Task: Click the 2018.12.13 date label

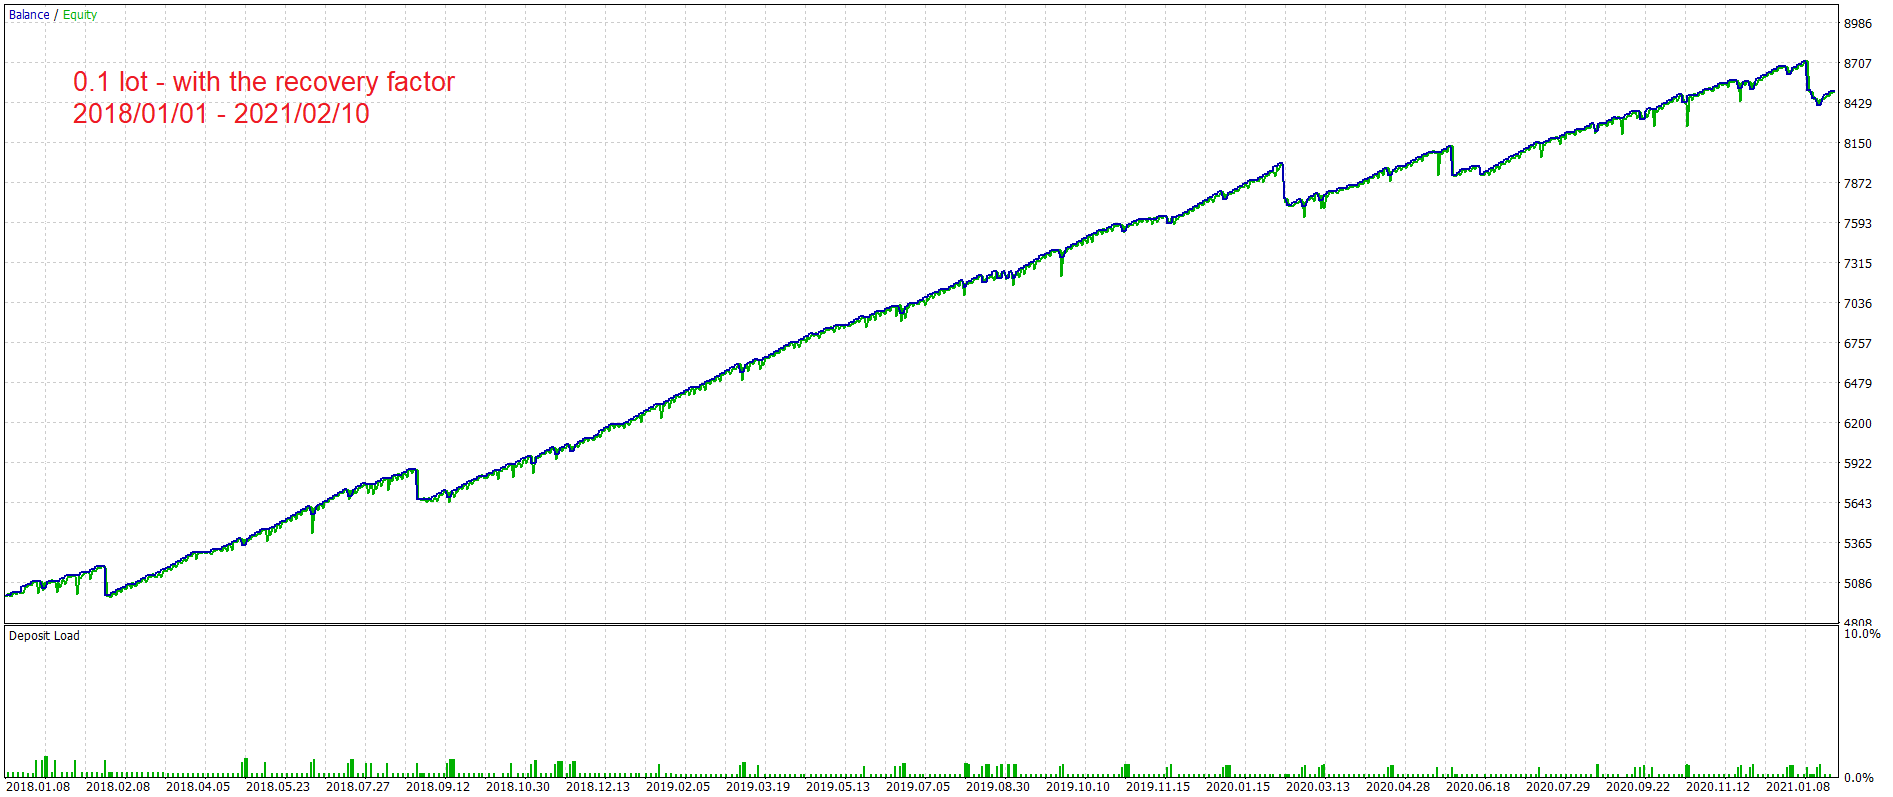Action: point(598,787)
